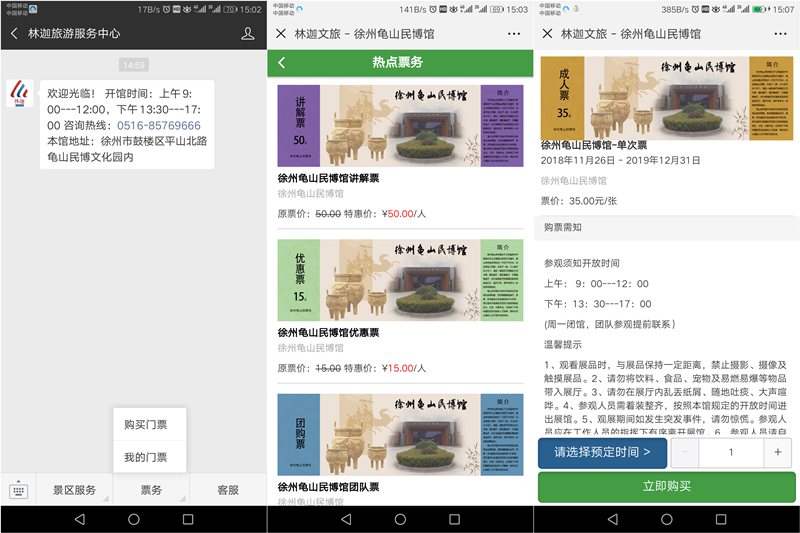Tap 讲解票 price 特惠价 ¥50.00/人
Viewport: 800px width, 533px height.
385,214
